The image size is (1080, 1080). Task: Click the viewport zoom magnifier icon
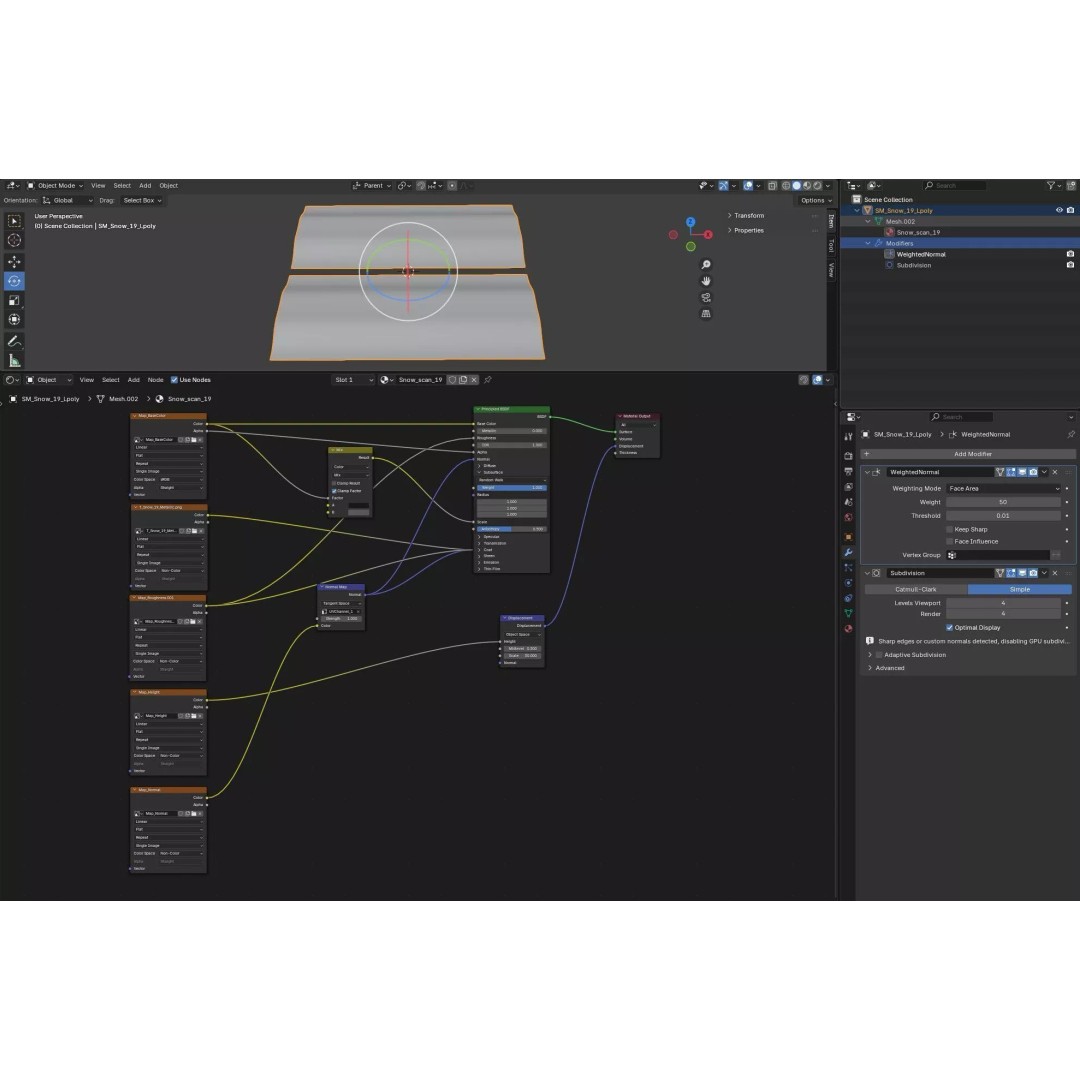(706, 264)
